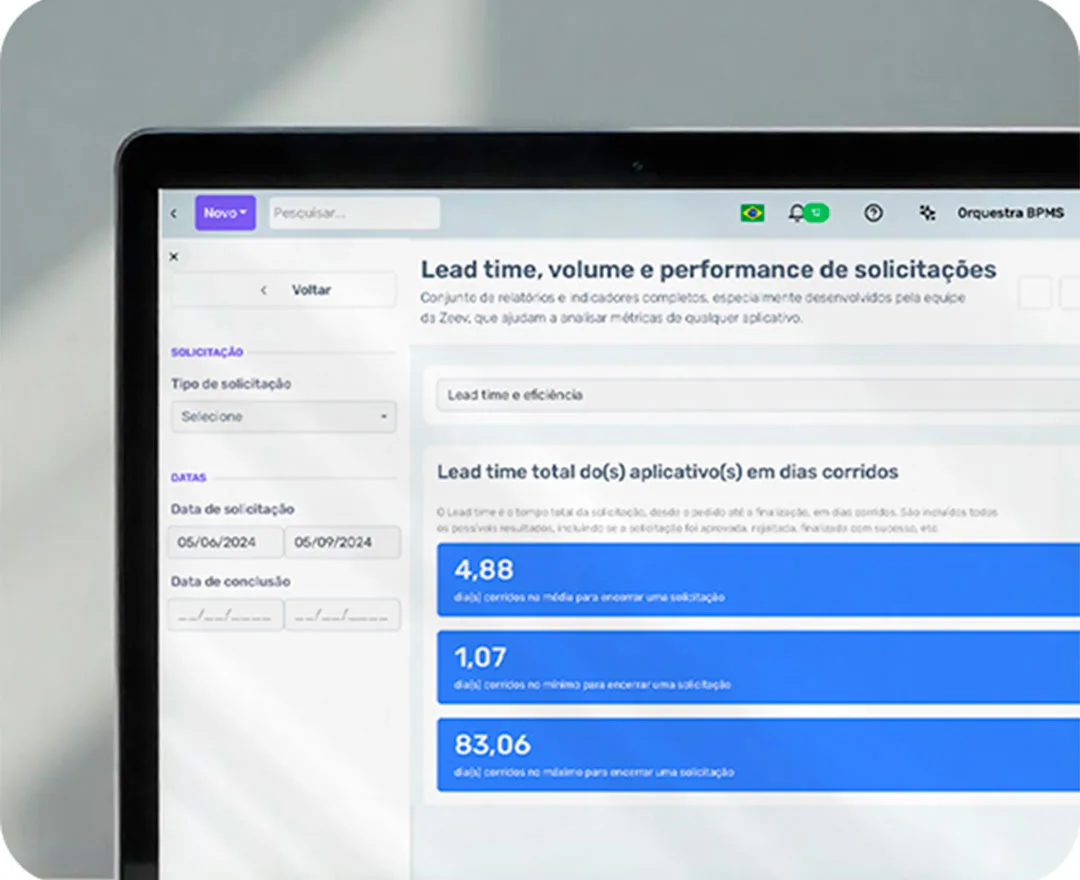Open the Orquestra BPMS account menu
1080x880 pixels.
(1010, 213)
